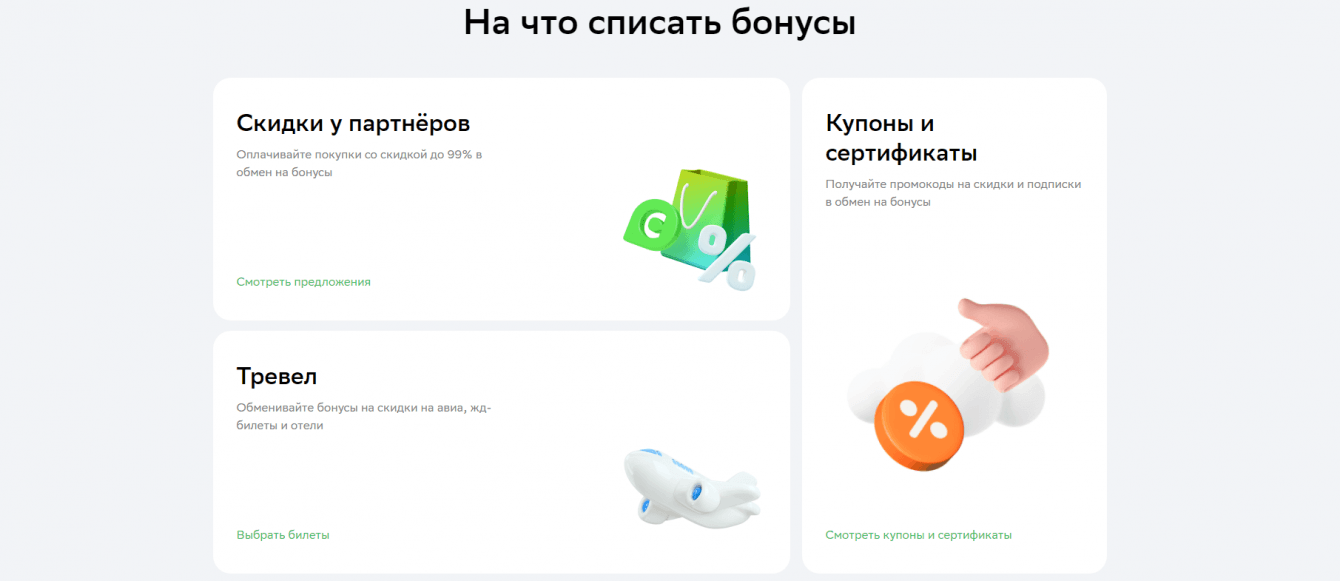Viewport: 1340px width, 581px height.
Task: Open the 'Смотреть предложения' link
Action: (x=303, y=282)
